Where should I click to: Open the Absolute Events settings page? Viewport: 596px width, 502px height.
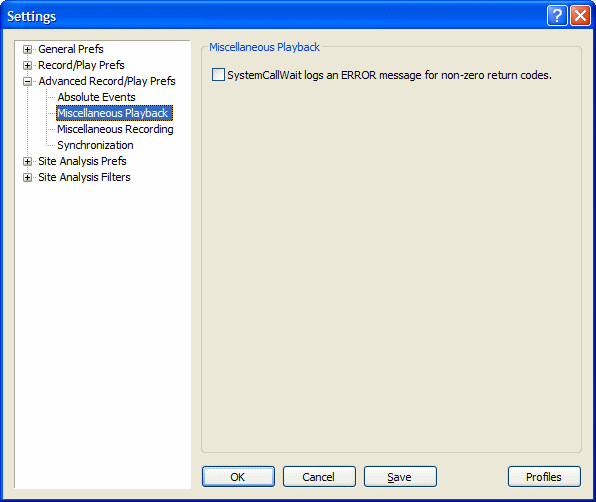[x=96, y=97]
